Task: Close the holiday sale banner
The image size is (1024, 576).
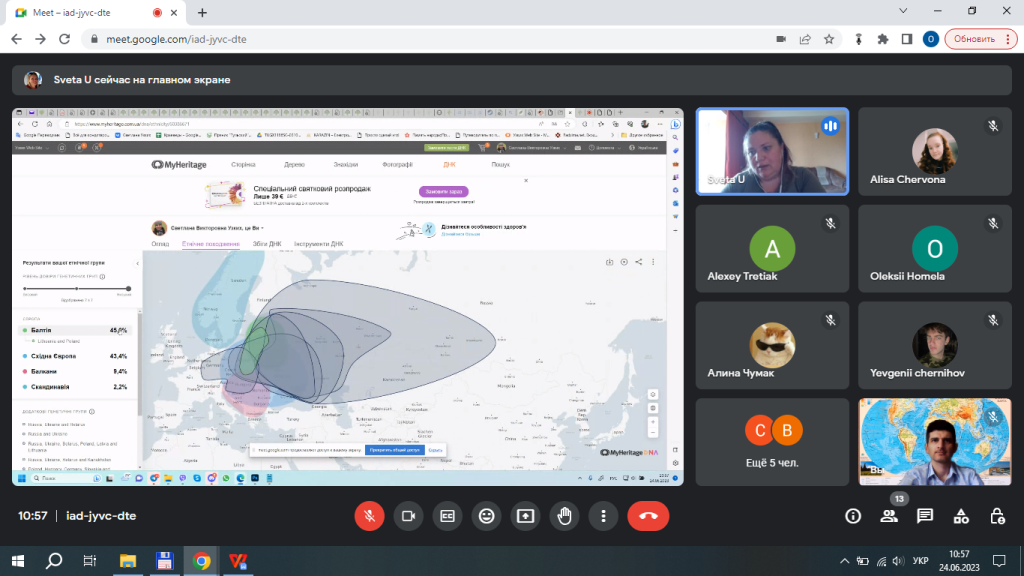Action: [526, 180]
